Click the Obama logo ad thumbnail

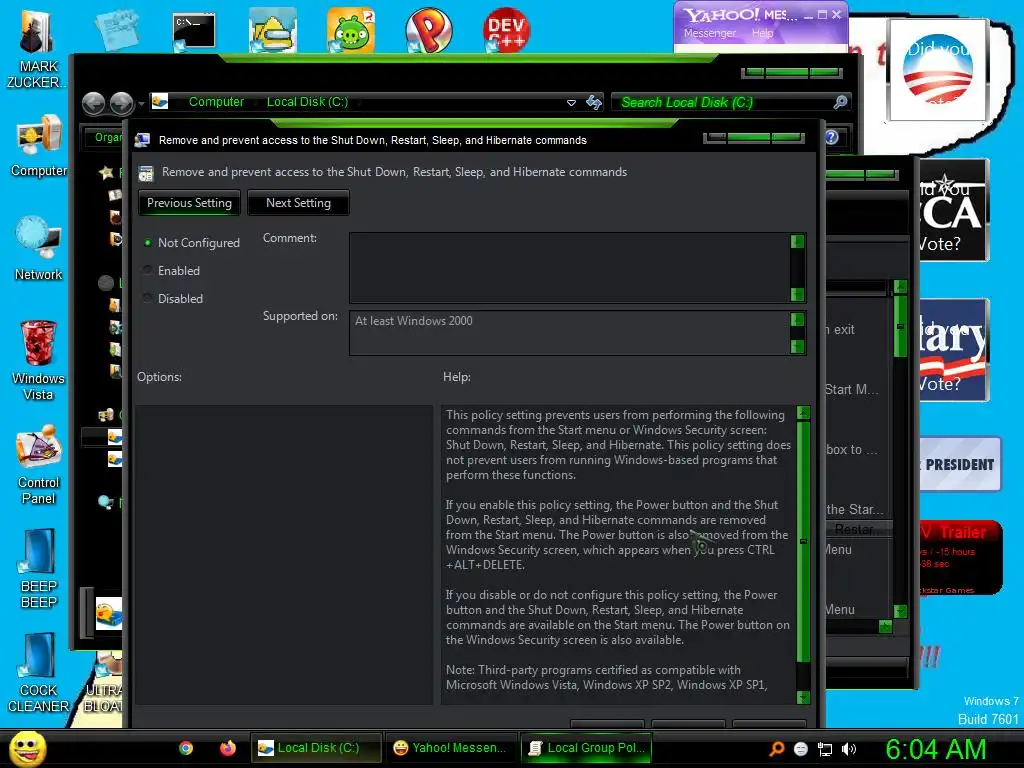(938, 69)
